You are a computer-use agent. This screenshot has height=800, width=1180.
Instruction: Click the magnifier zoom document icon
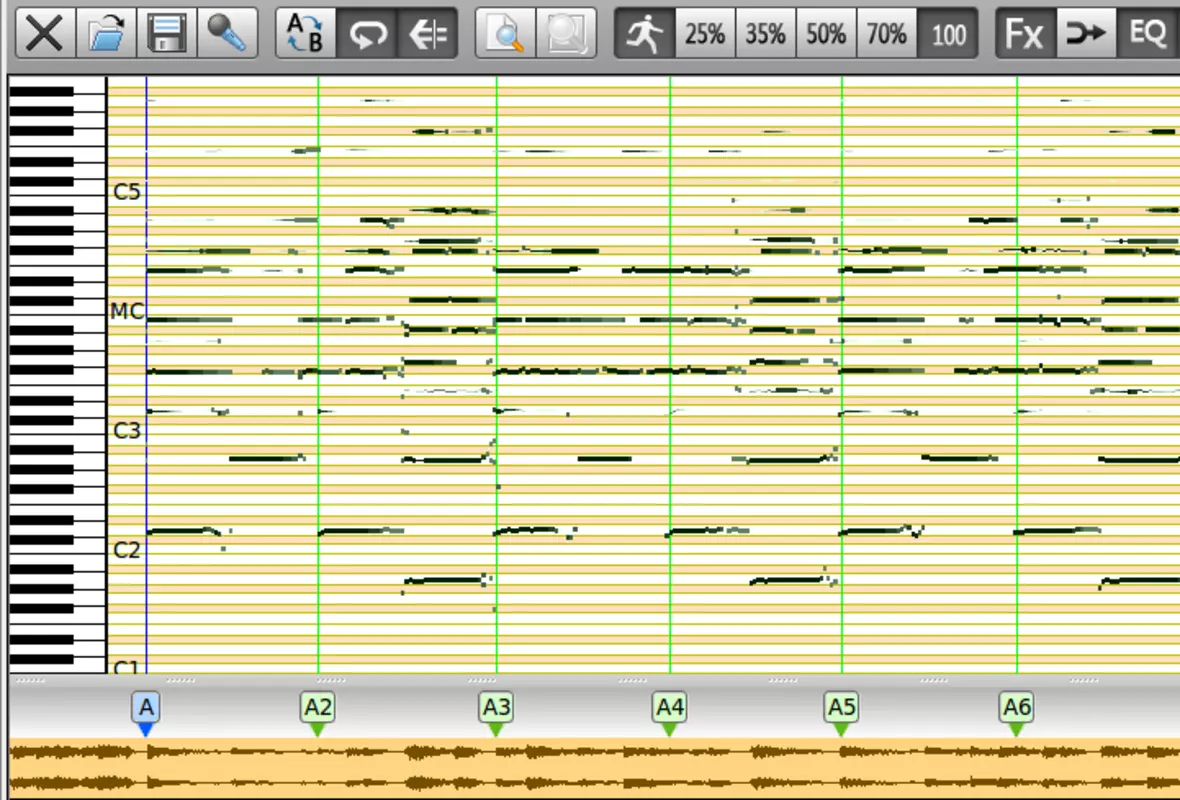(506, 33)
